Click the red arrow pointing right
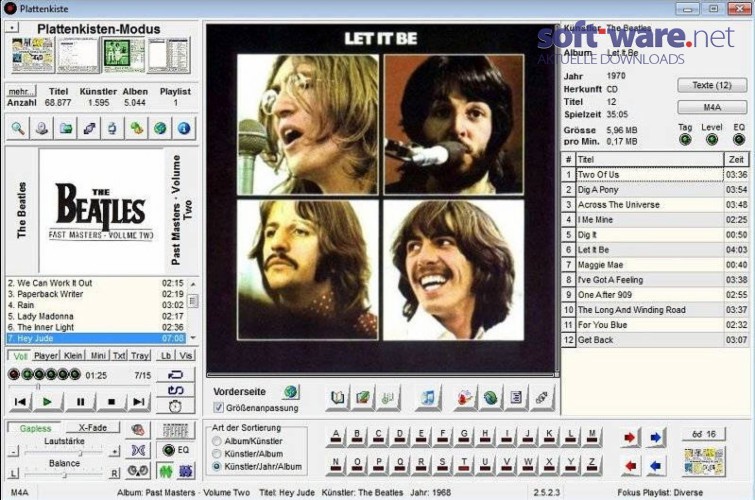The width and height of the screenshot is (755, 500). (629, 437)
